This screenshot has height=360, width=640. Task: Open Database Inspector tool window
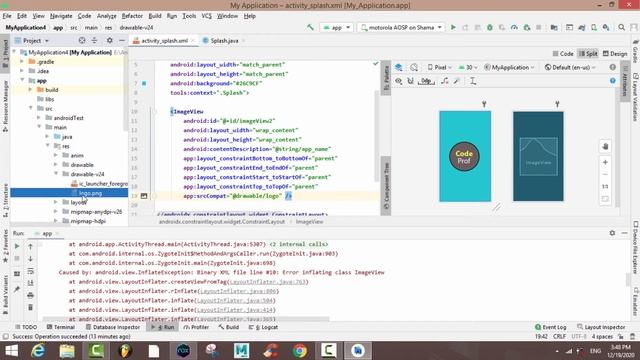click(x=113, y=327)
